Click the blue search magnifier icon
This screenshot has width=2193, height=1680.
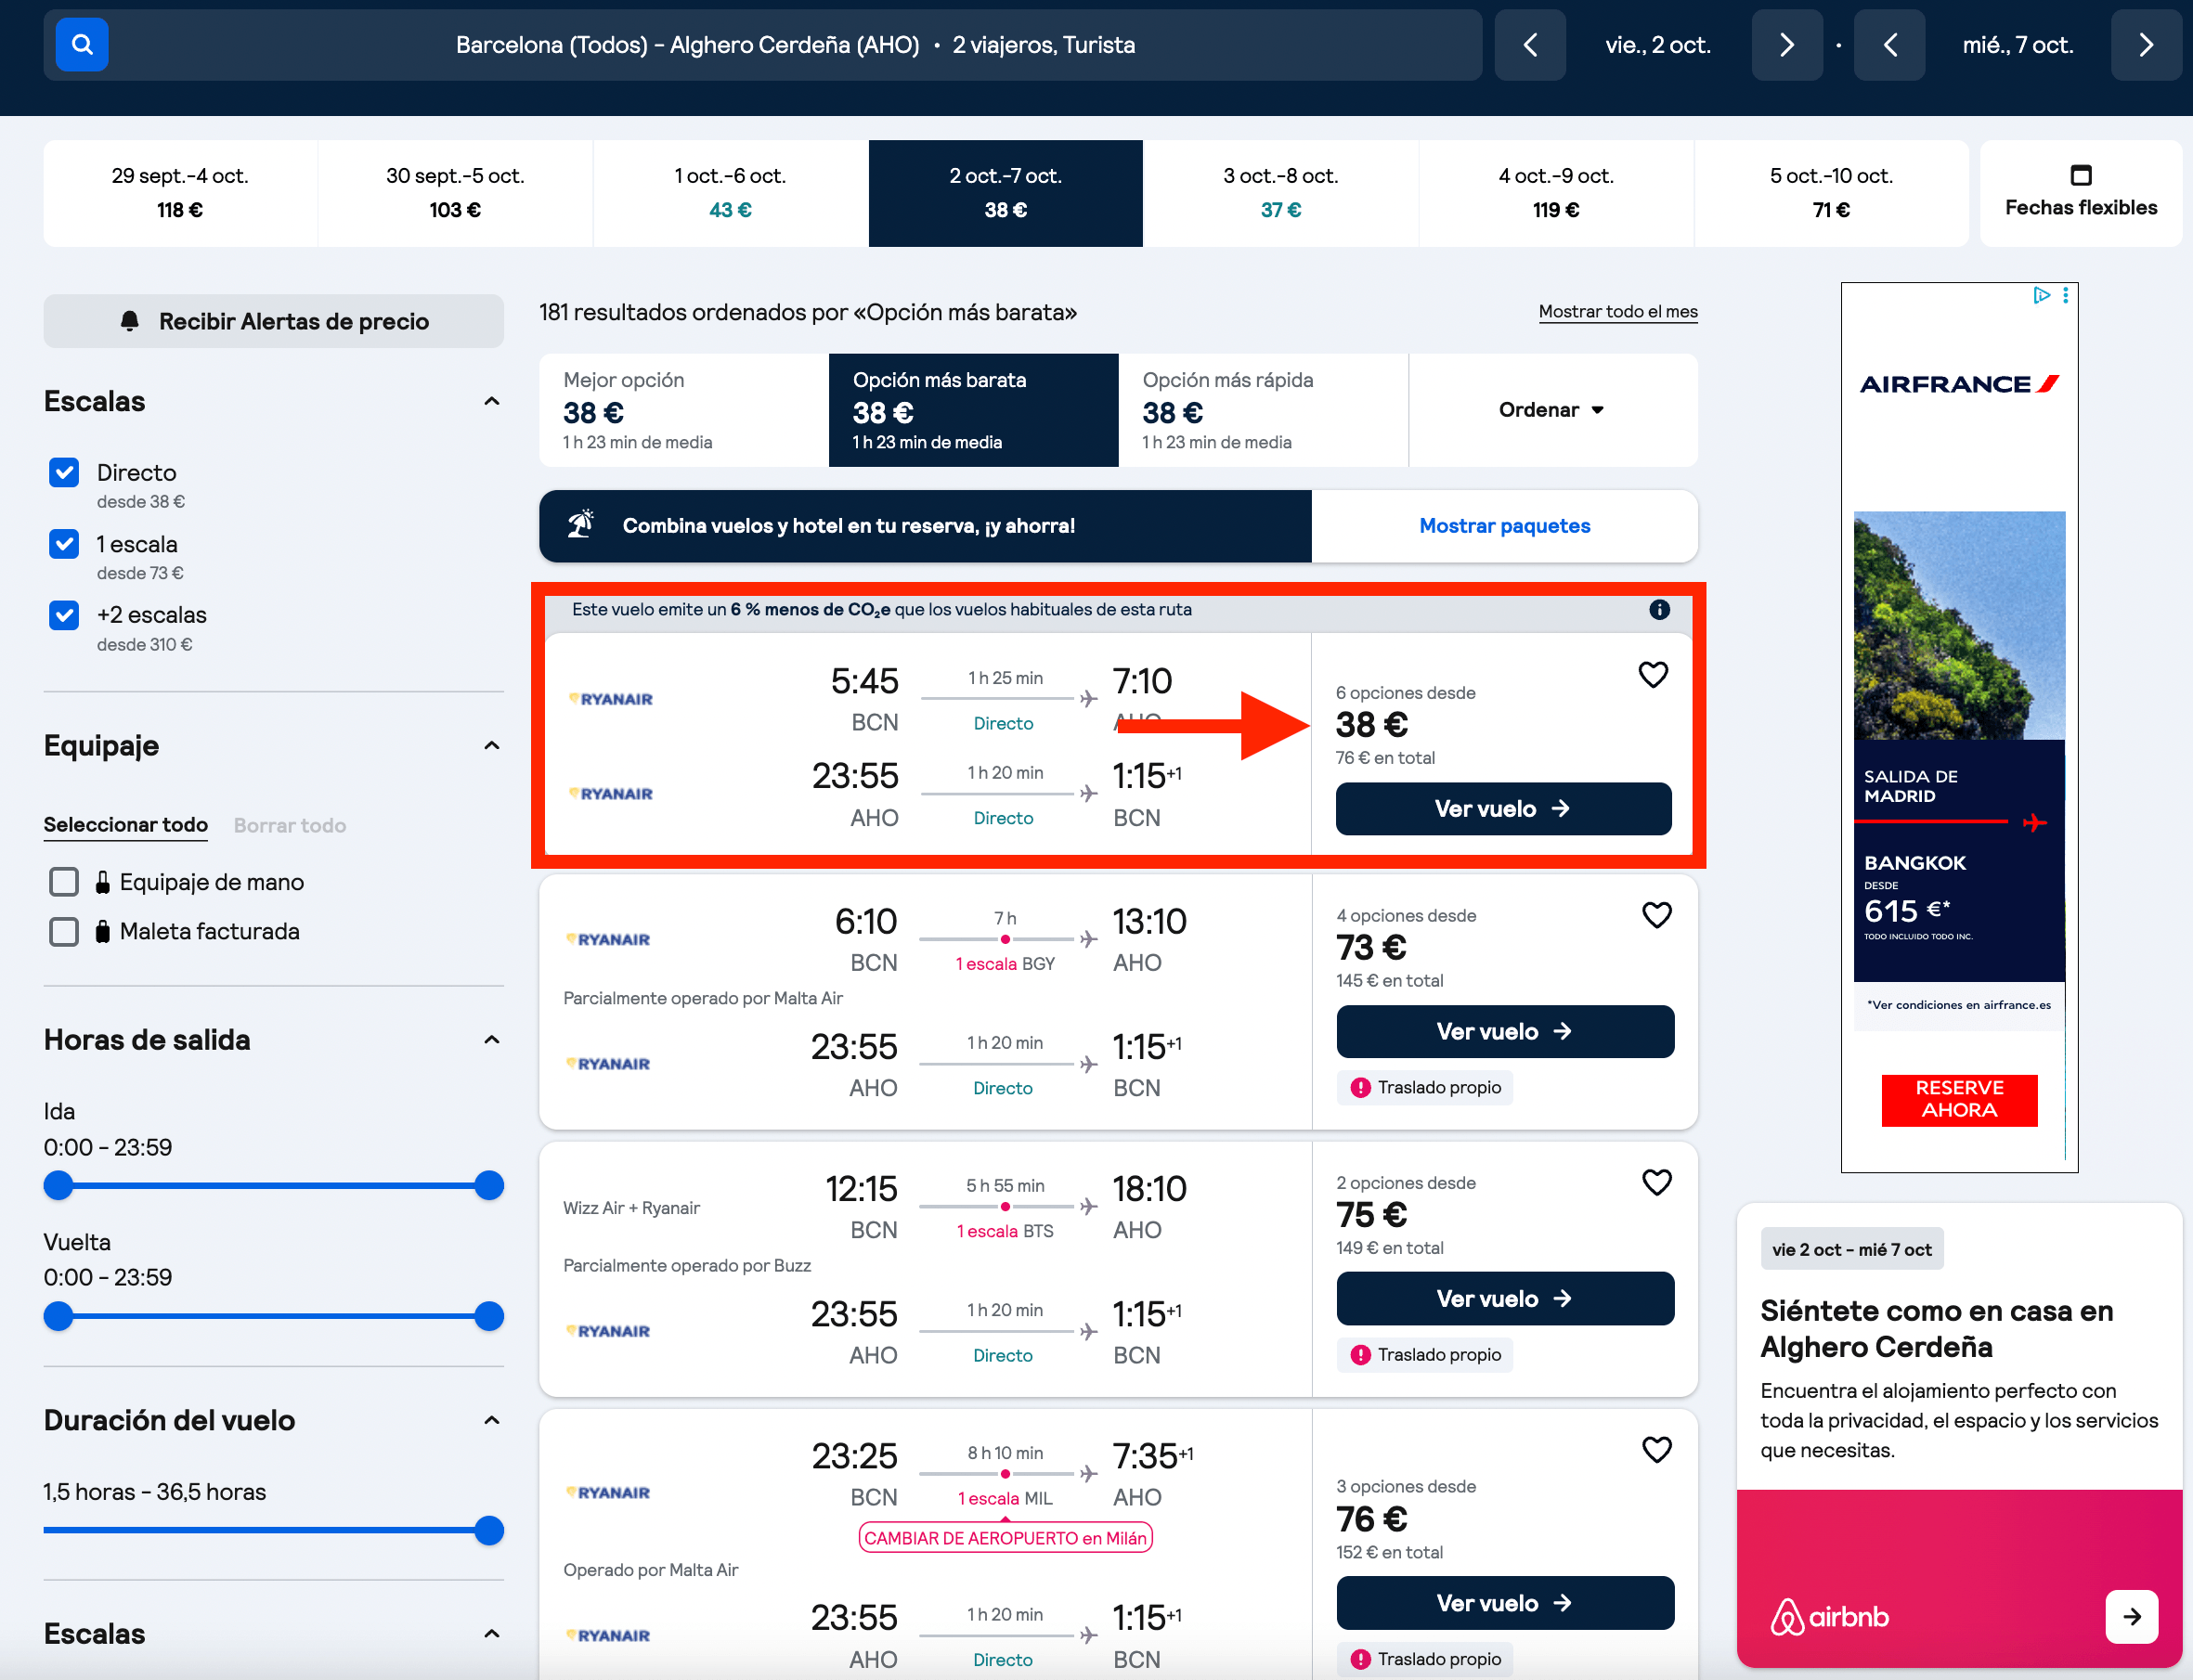(82, 45)
